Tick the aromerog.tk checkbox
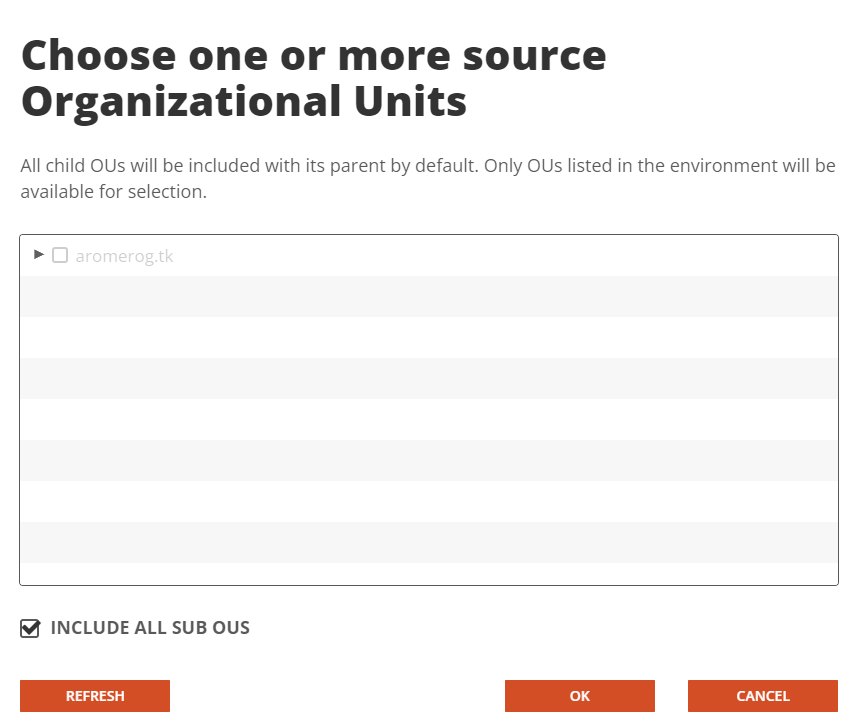The width and height of the screenshot is (856, 728). (x=60, y=255)
